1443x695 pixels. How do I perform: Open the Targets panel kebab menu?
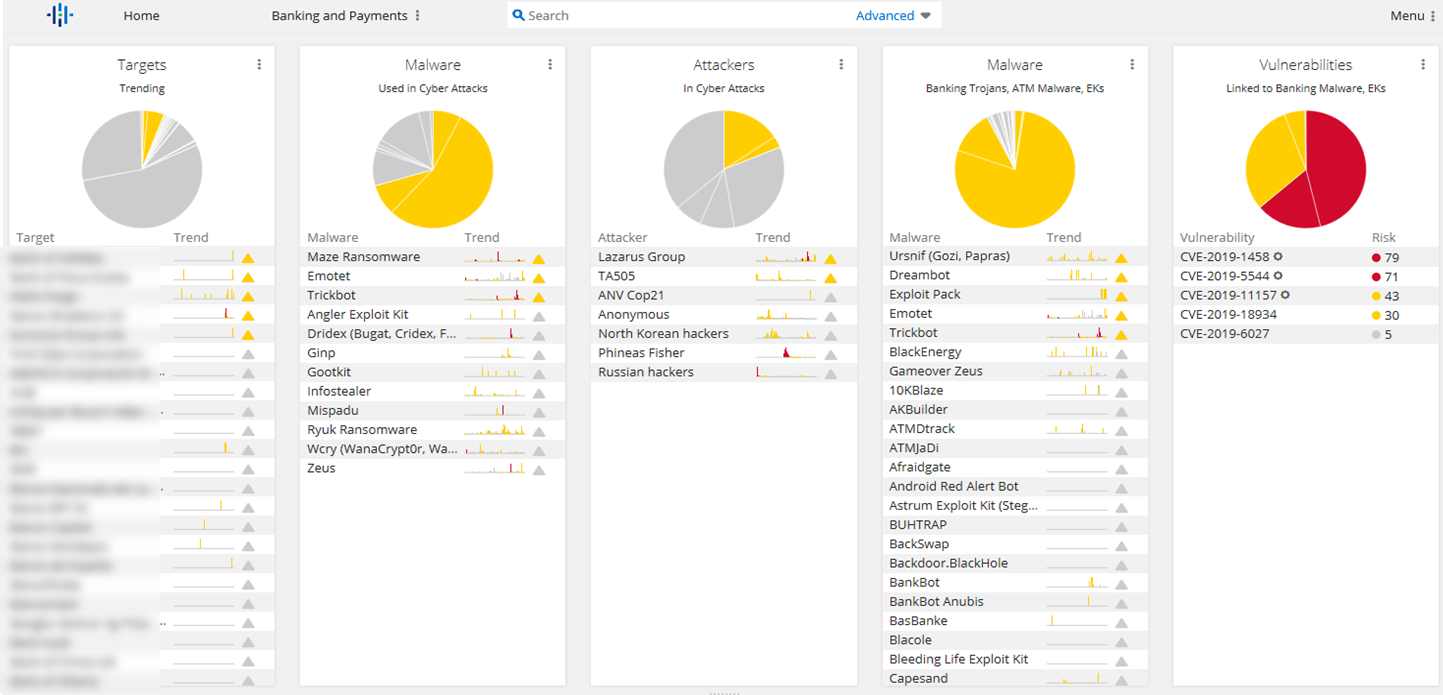pos(259,65)
